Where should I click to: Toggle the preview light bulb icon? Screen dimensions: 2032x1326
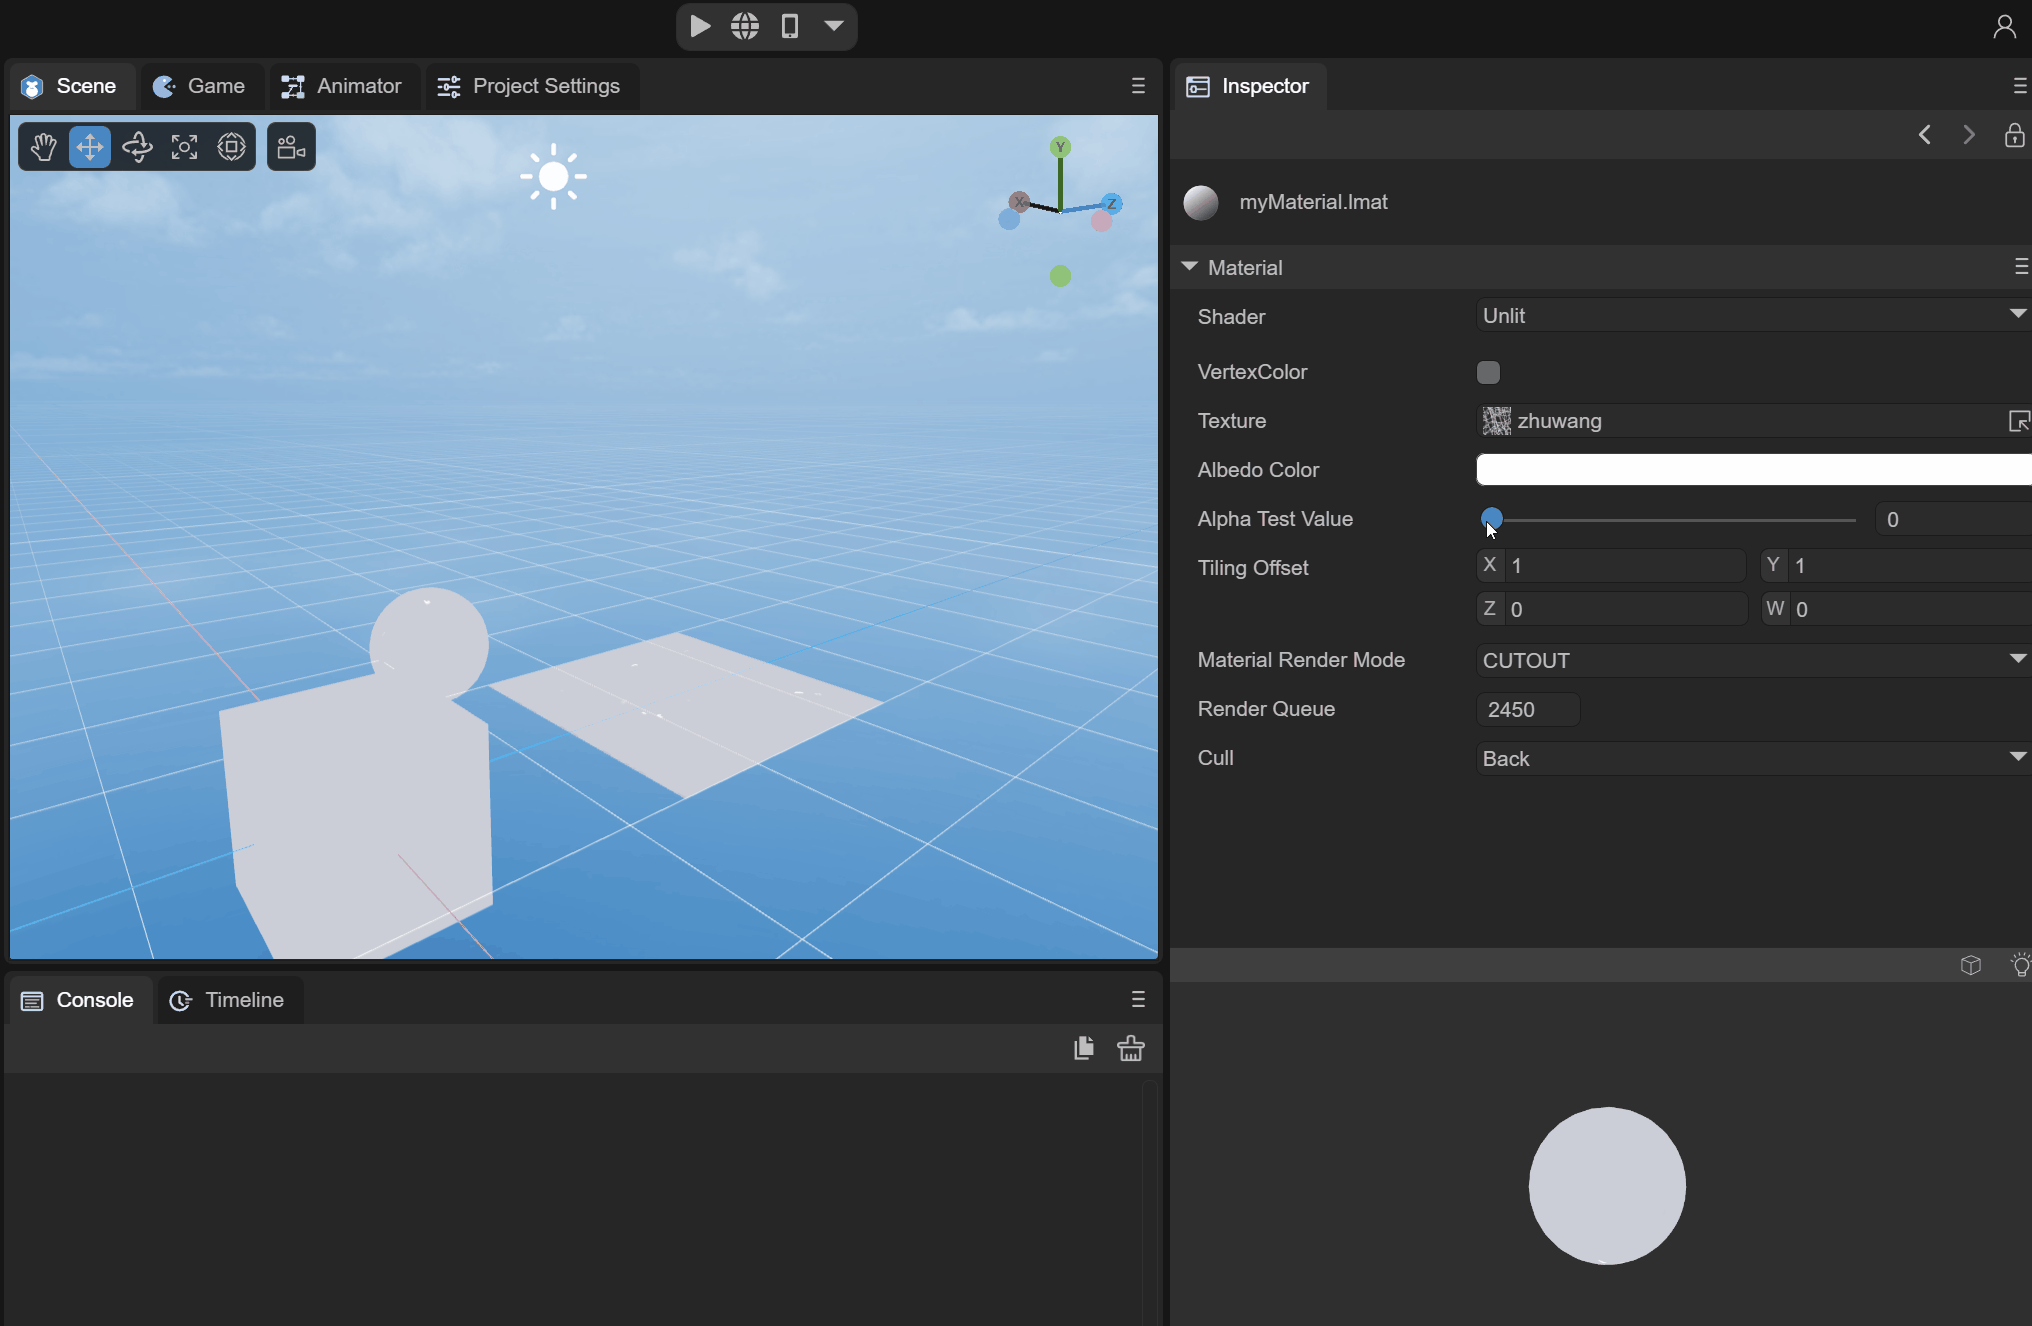(x=2020, y=964)
